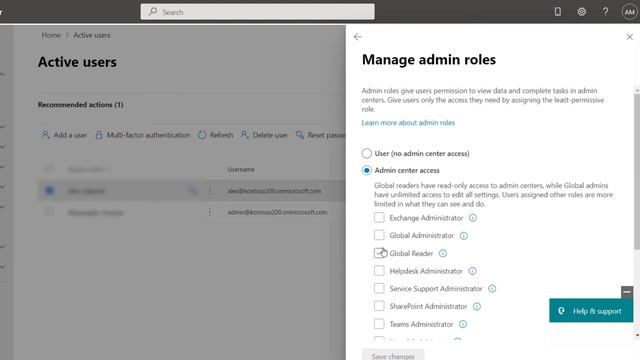Open Learn more about admin roles link
The width and height of the screenshot is (640, 360).
tap(408, 123)
